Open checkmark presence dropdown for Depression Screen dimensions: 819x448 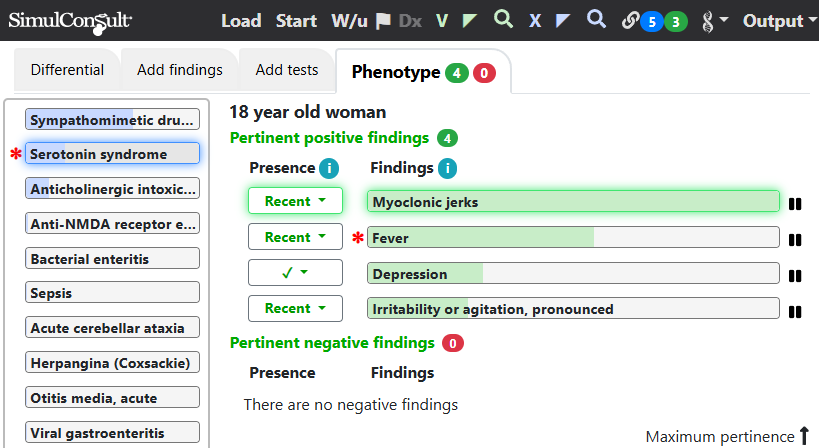coord(295,273)
